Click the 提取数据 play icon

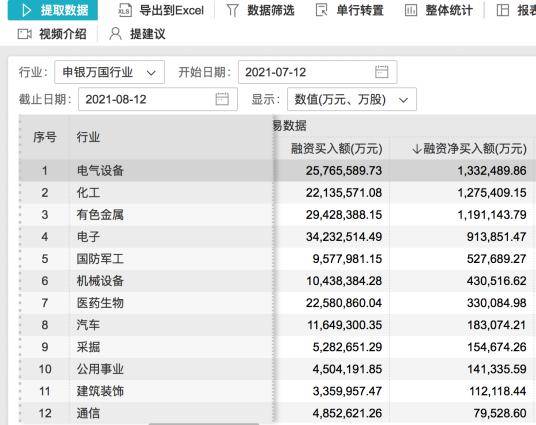pos(26,10)
